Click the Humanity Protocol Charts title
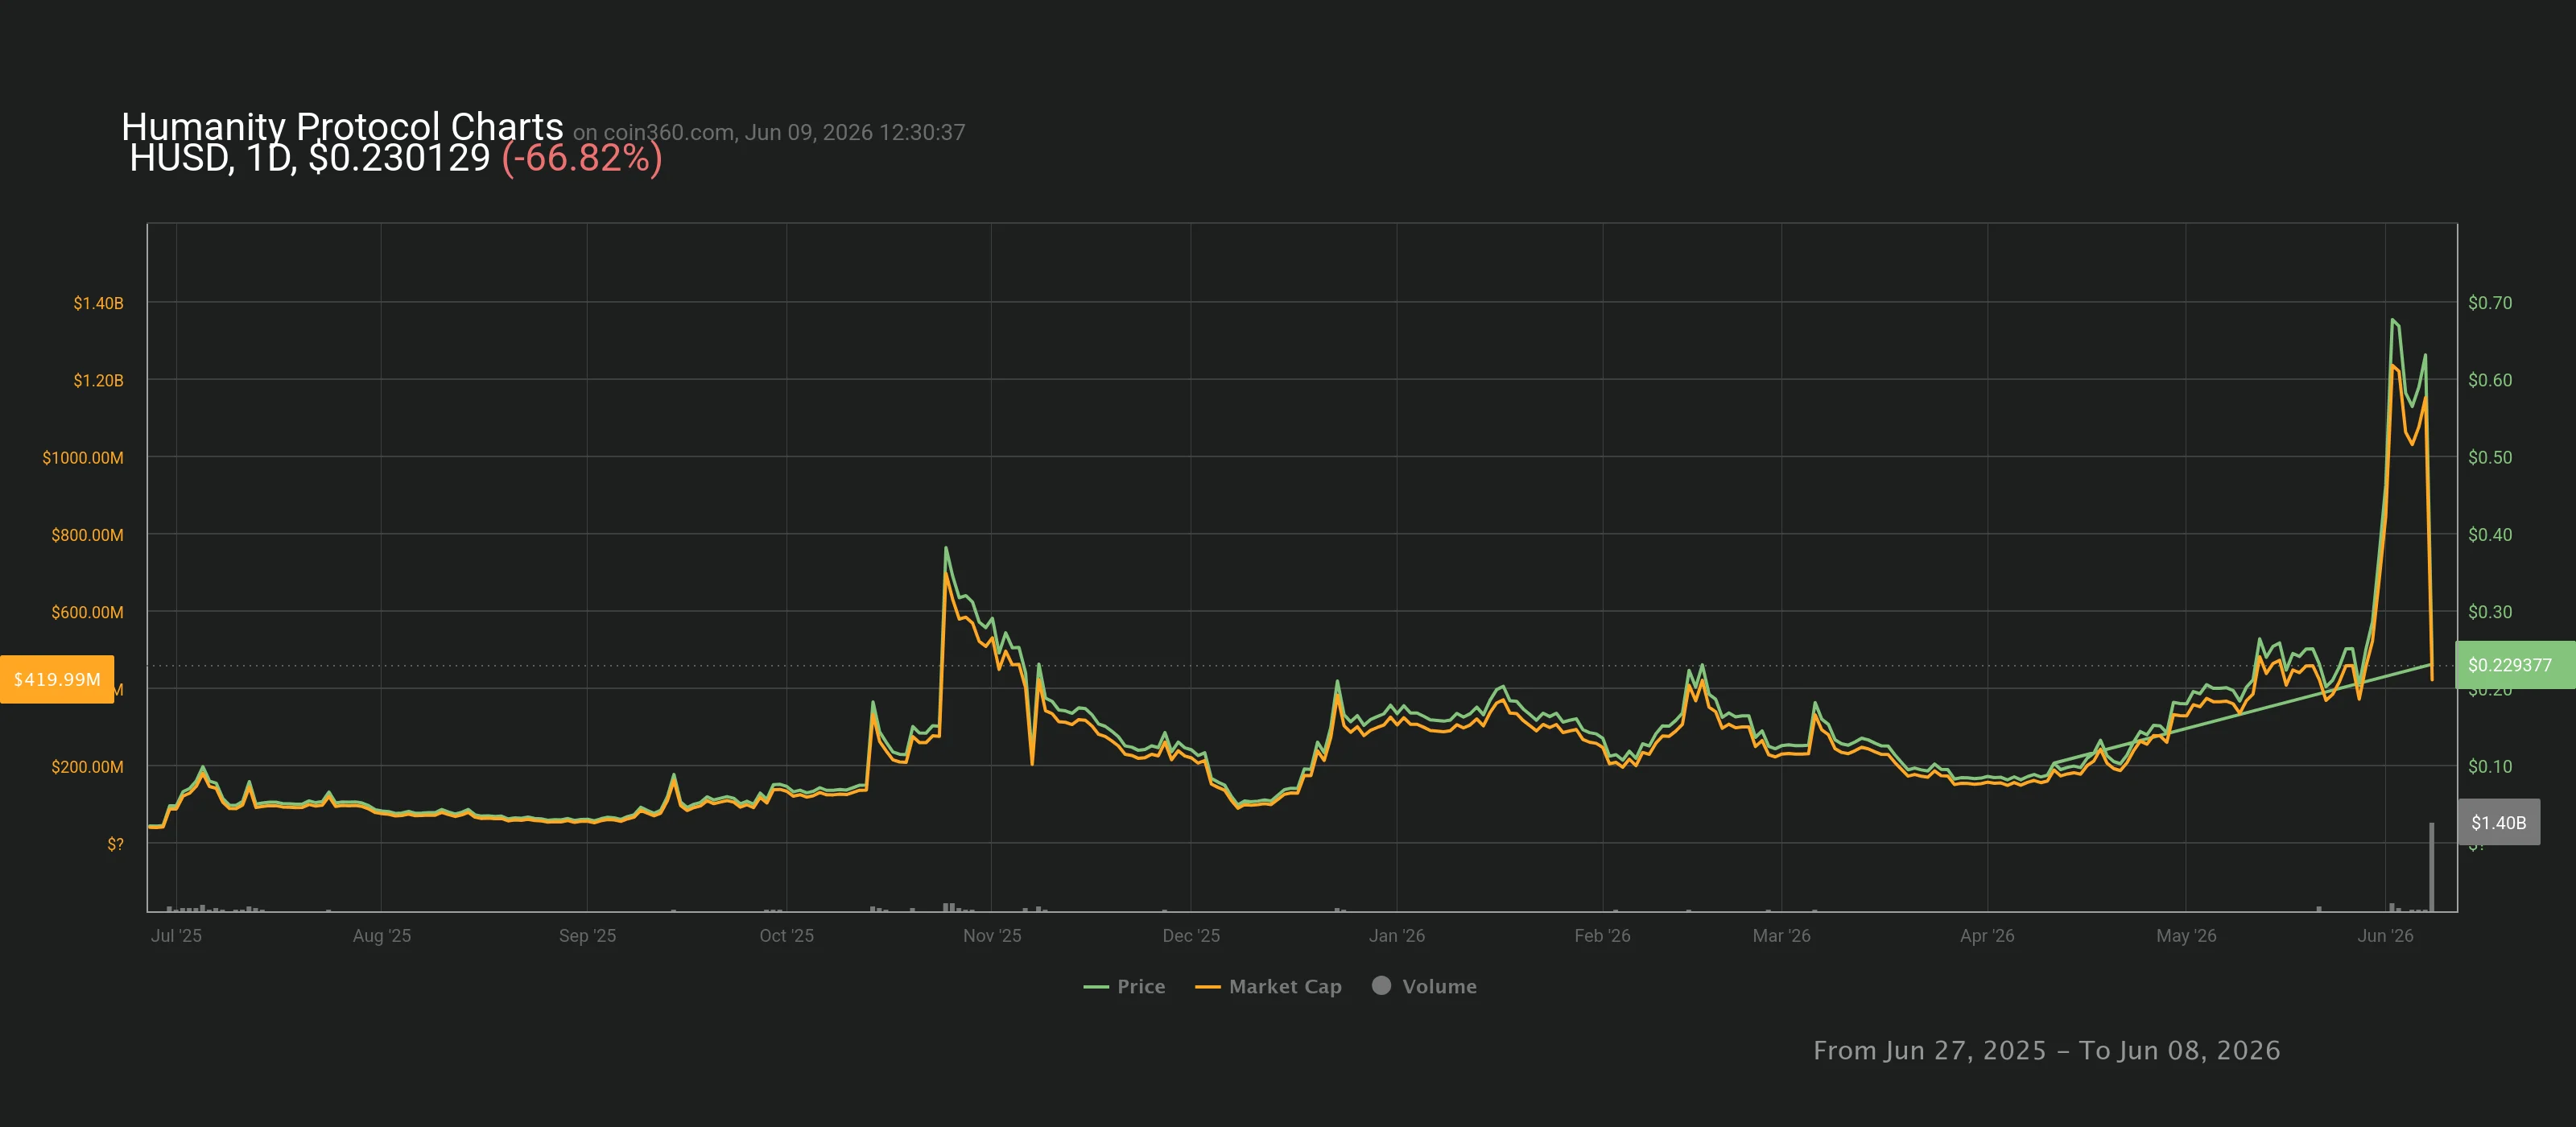 point(342,126)
